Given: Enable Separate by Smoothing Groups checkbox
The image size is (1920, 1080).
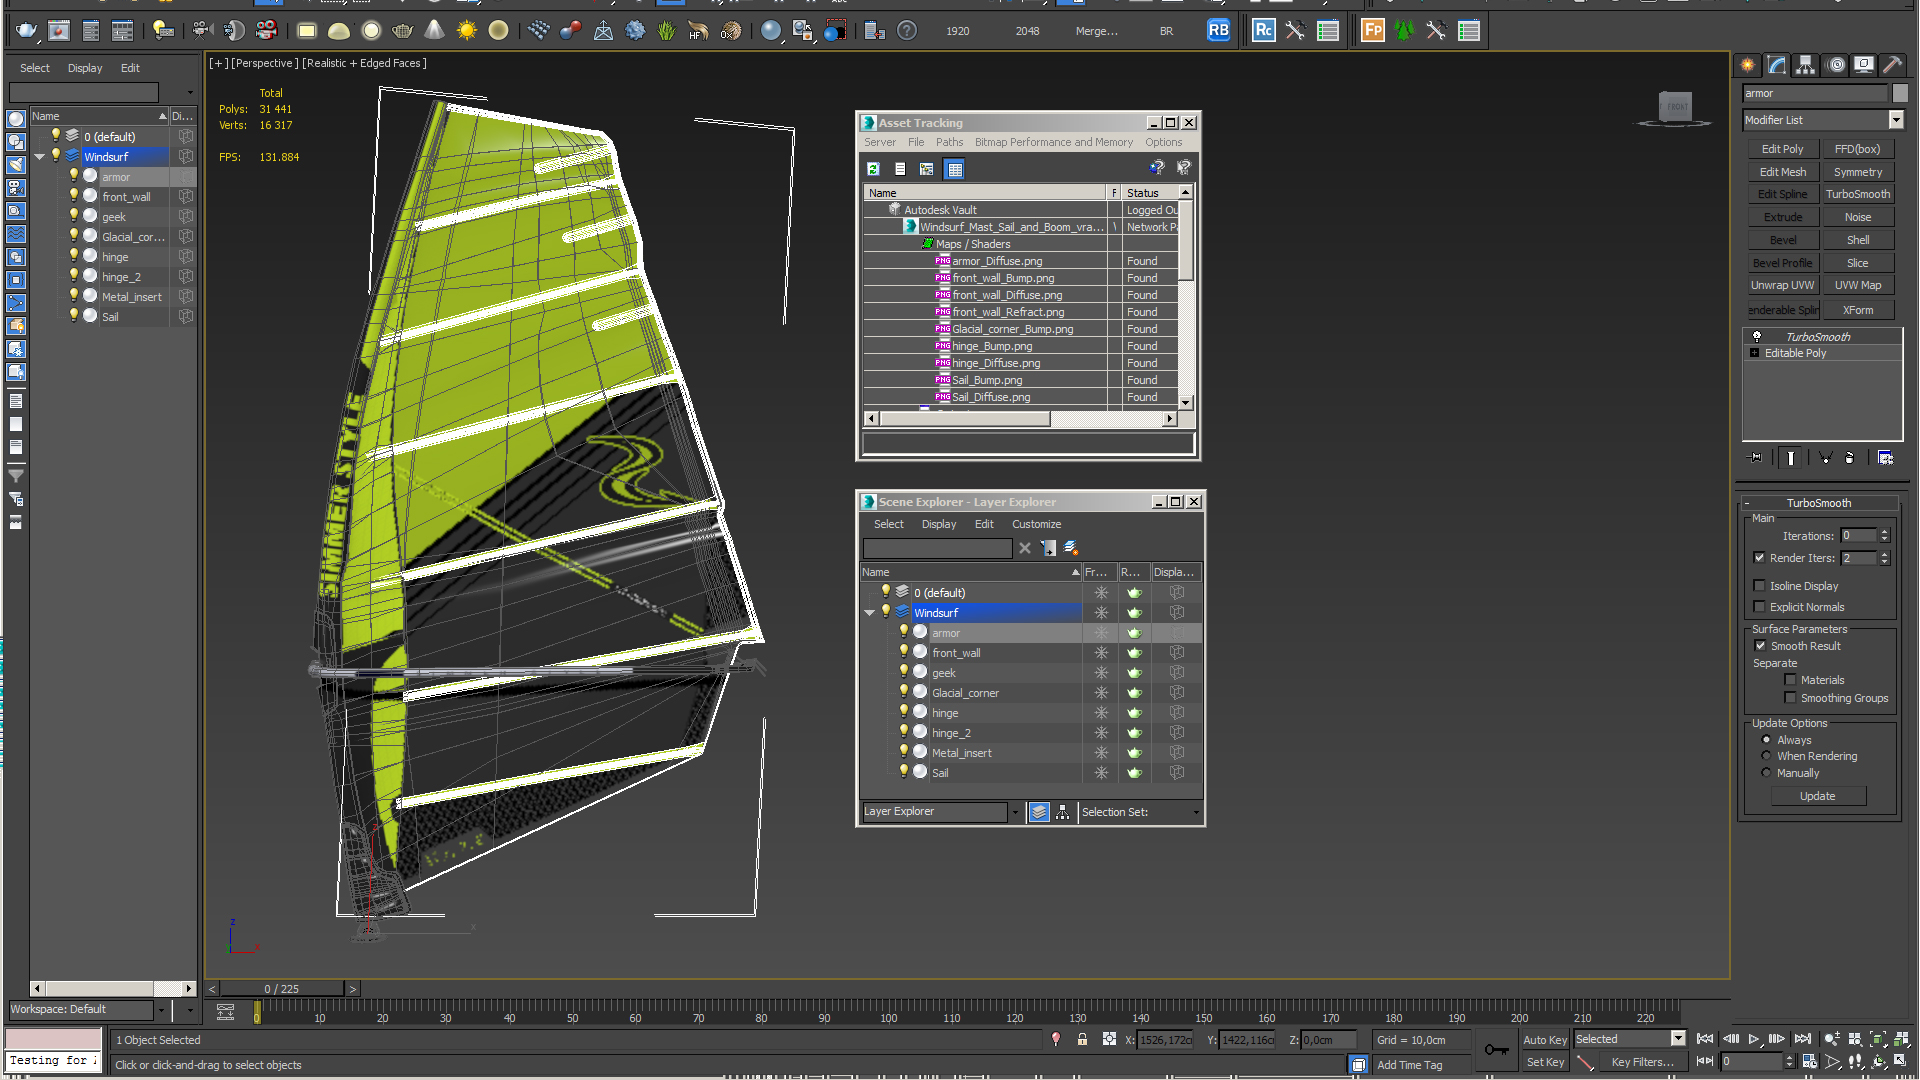Looking at the screenshot, I should coord(1790,698).
